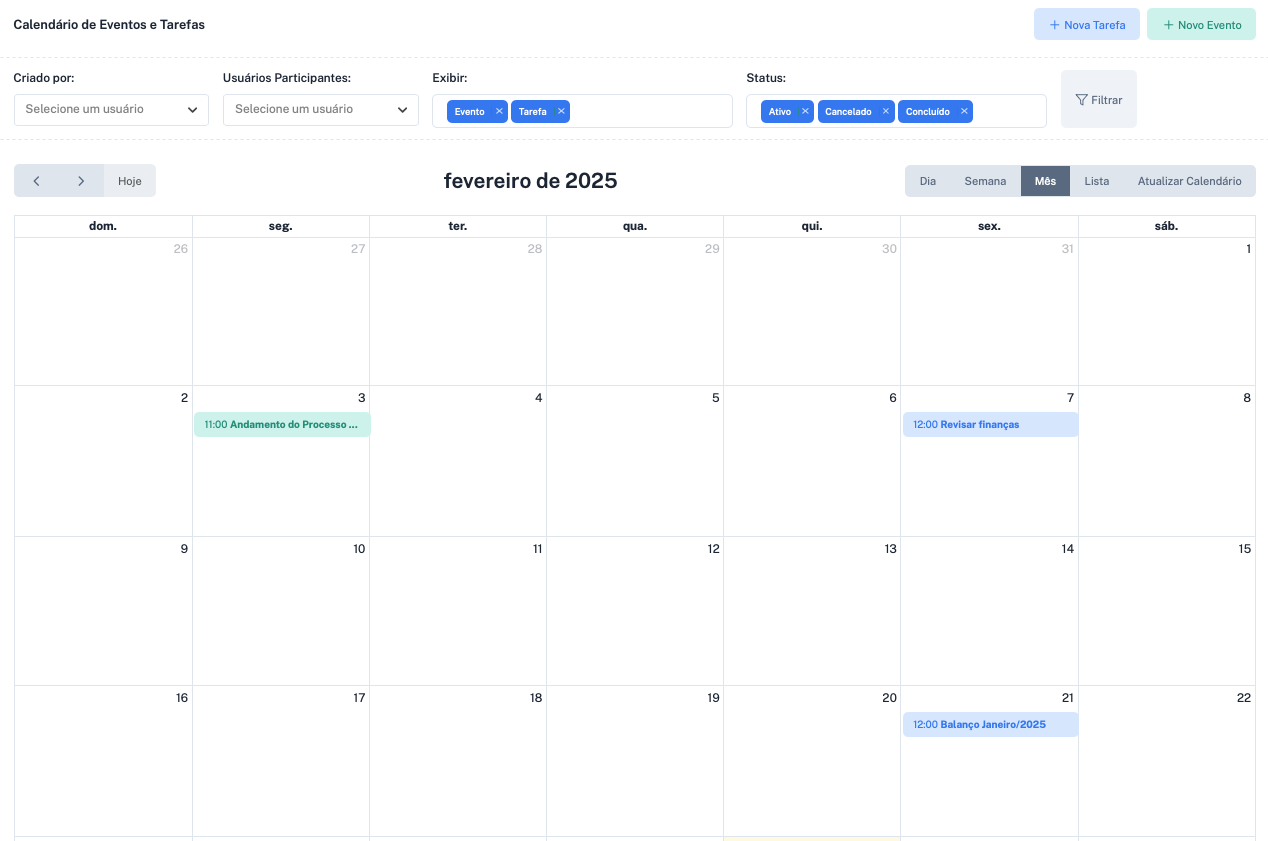Click the Filtrar button
This screenshot has height=841, width=1268.
pyautogui.click(x=1098, y=99)
